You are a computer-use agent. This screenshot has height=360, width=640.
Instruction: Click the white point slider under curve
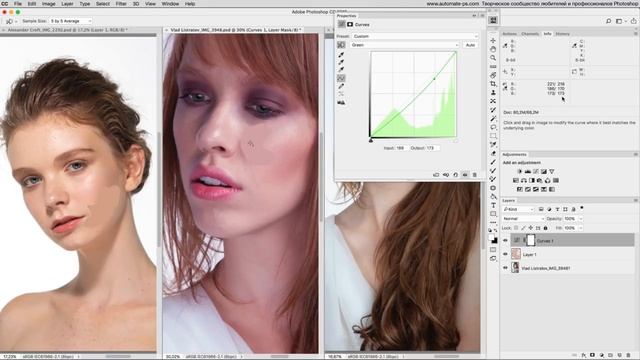point(456,140)
